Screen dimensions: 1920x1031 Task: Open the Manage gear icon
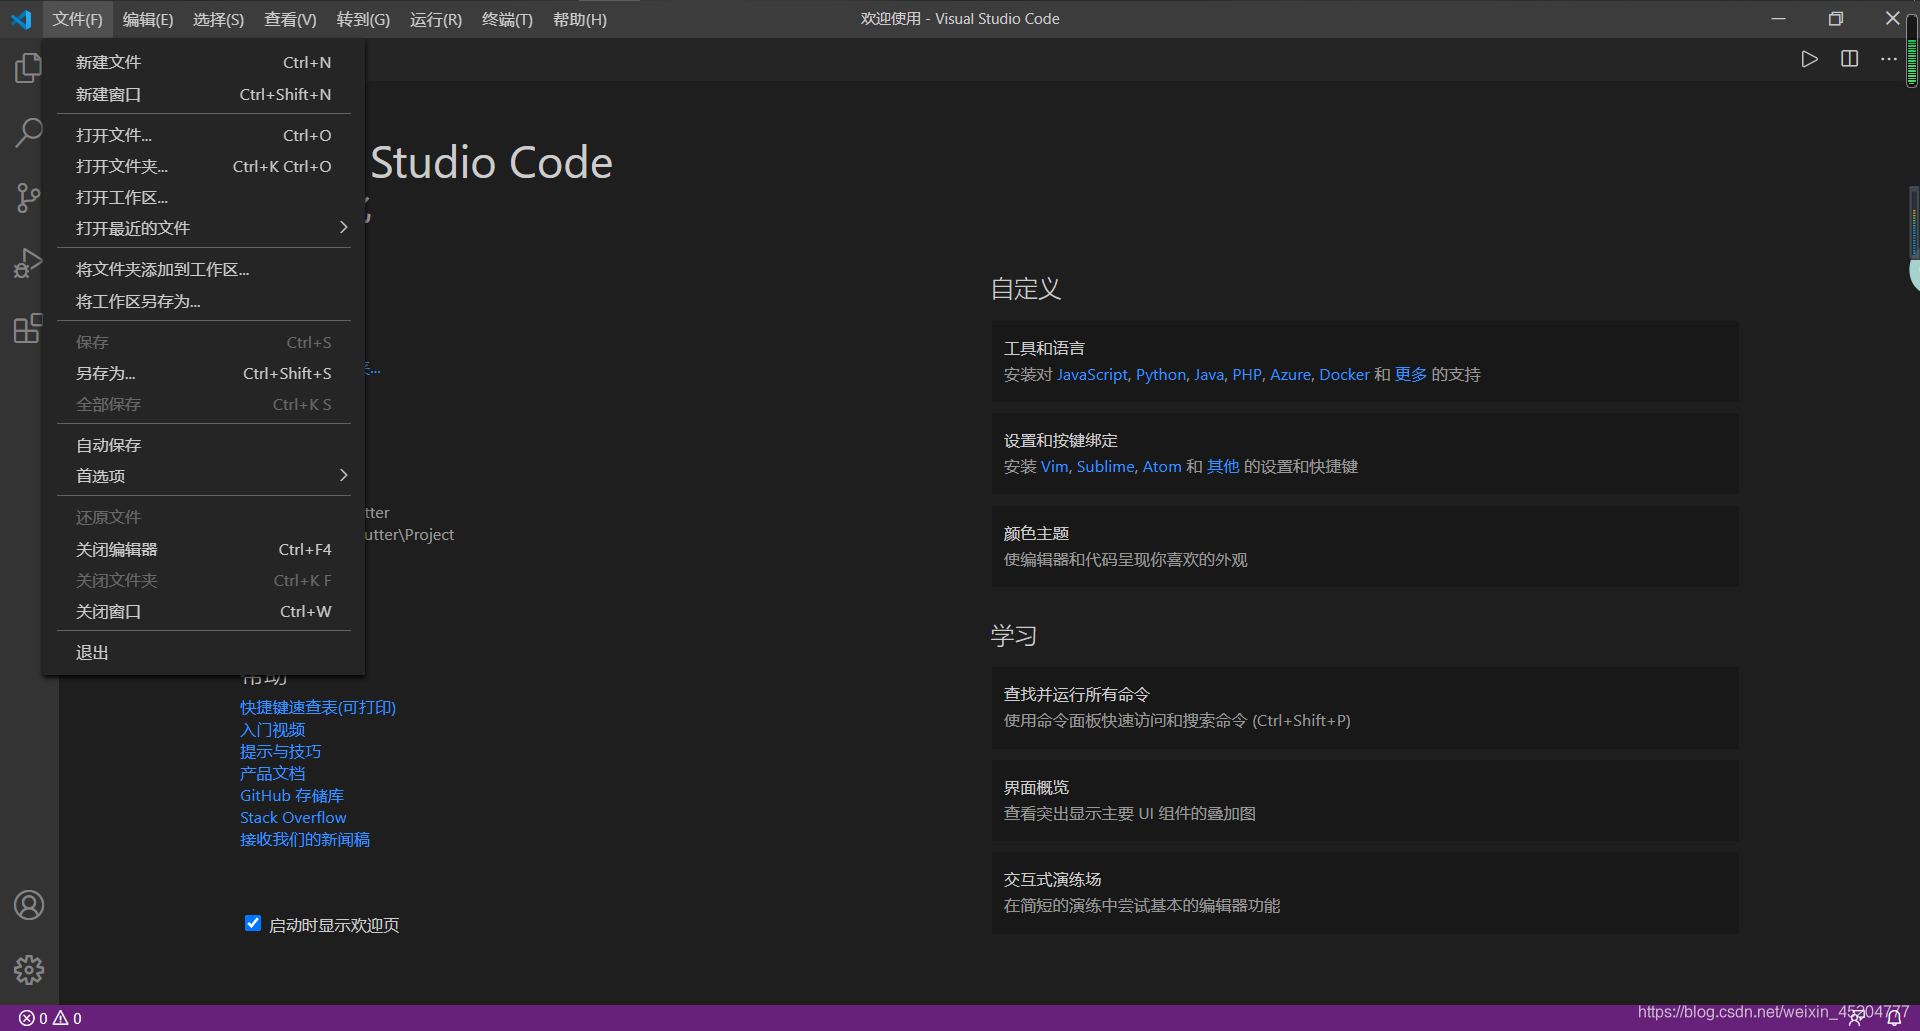tap(29, 970)
